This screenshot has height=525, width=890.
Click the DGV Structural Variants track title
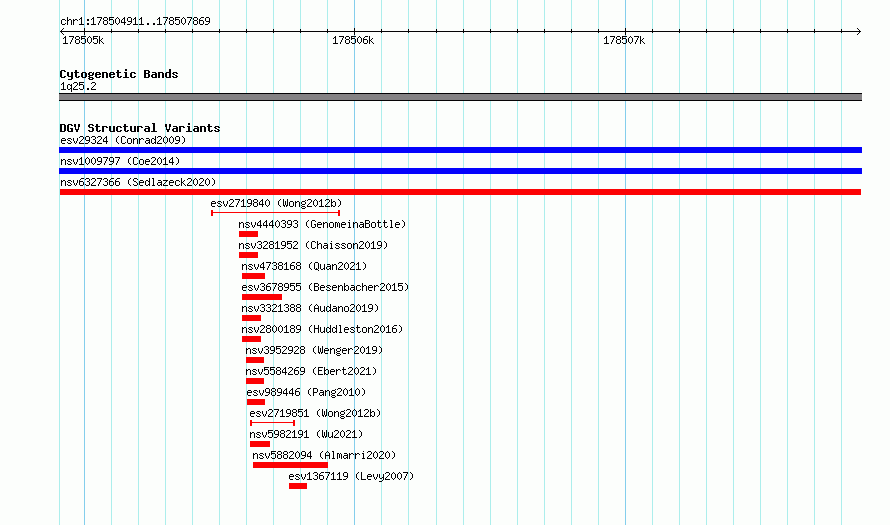click(x=140, y=128)
